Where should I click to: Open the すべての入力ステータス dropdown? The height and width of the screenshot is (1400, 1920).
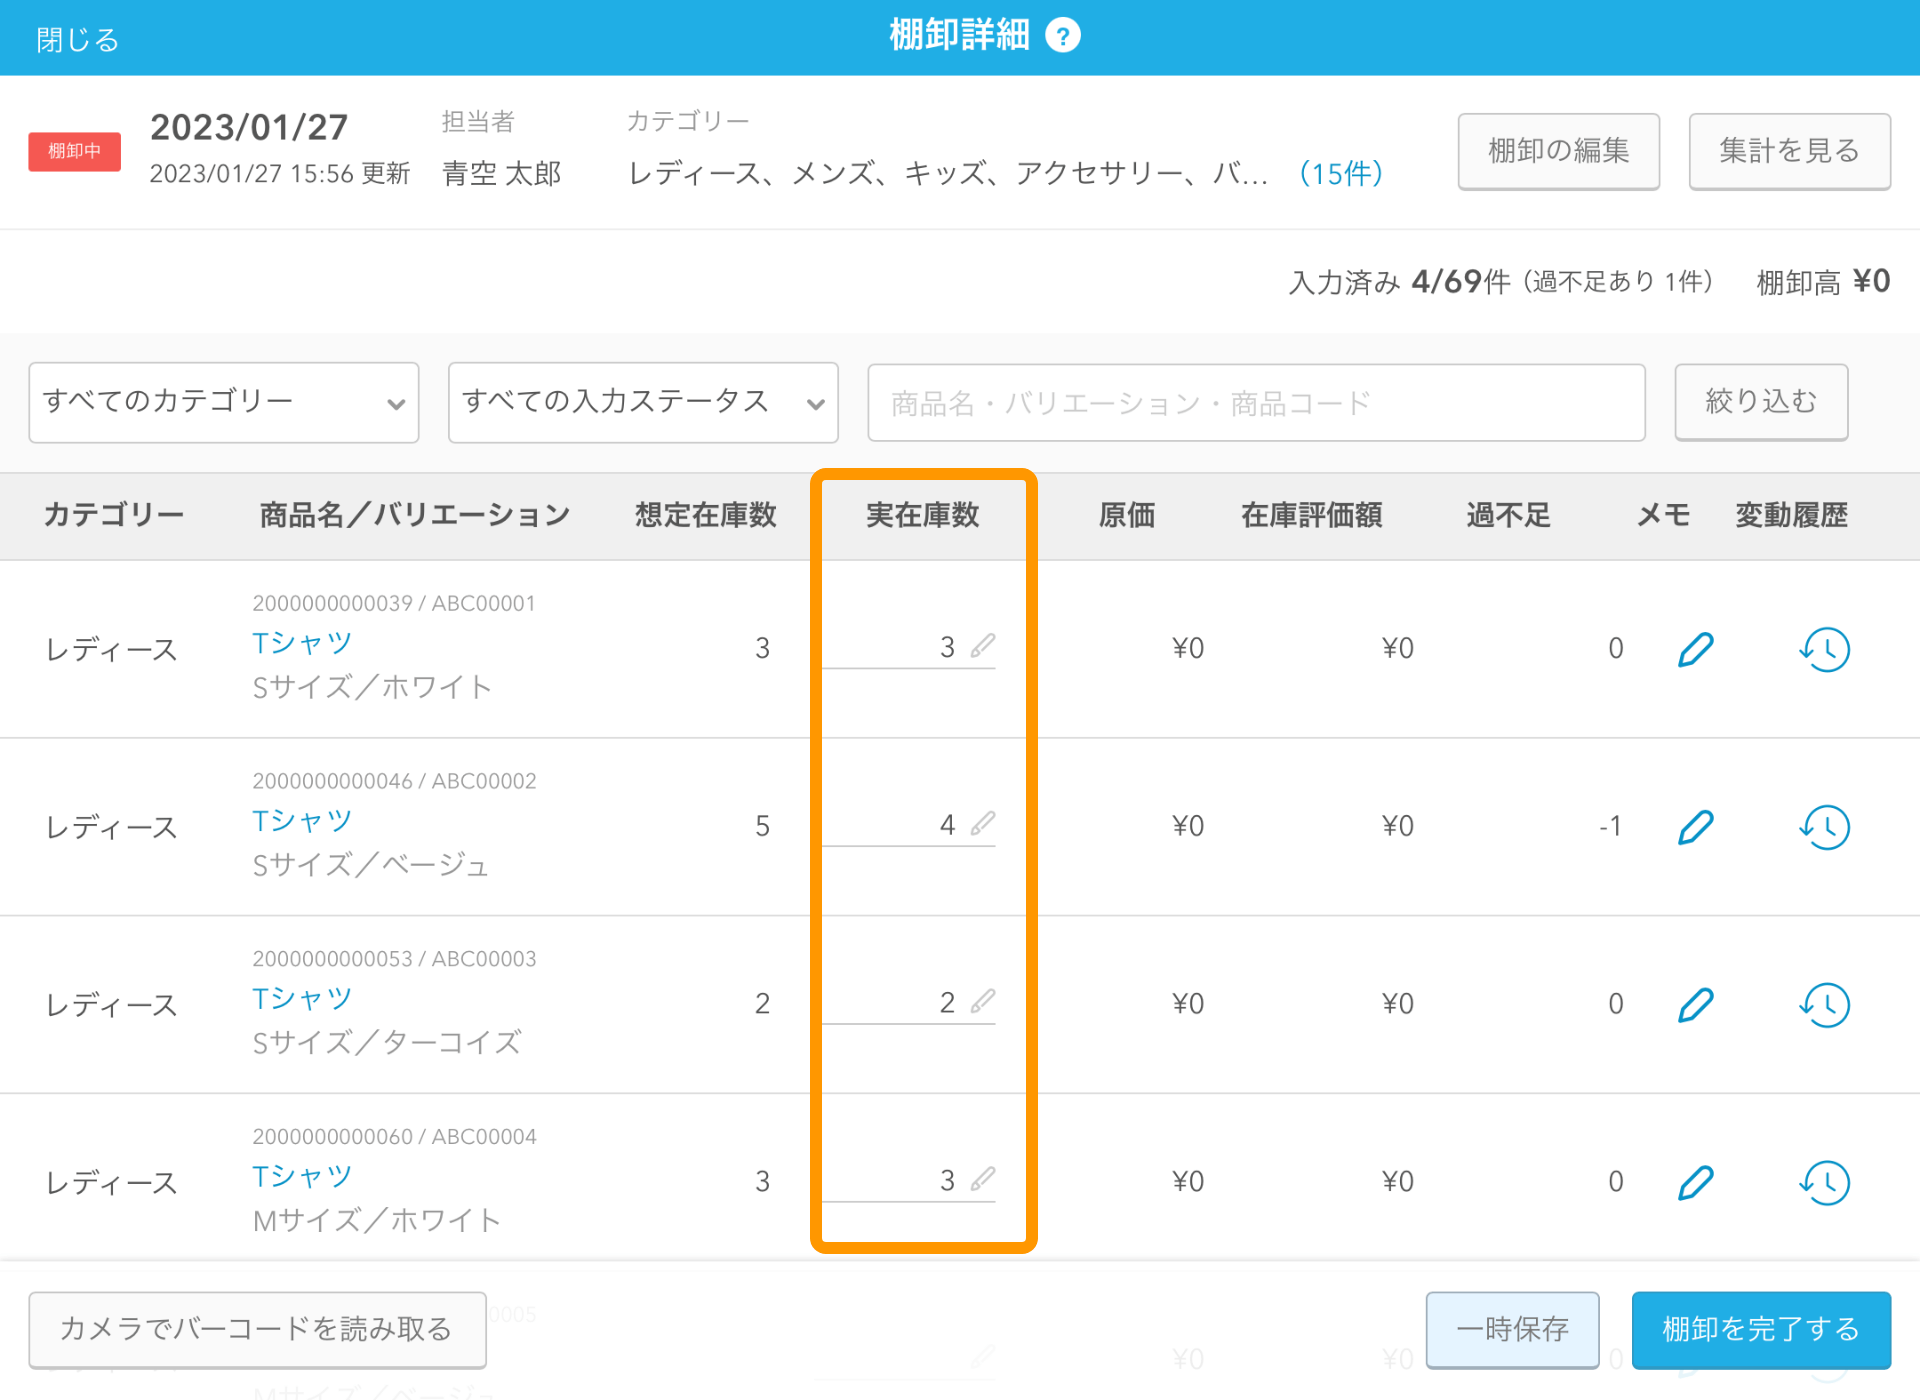click(x=643, y=402)
